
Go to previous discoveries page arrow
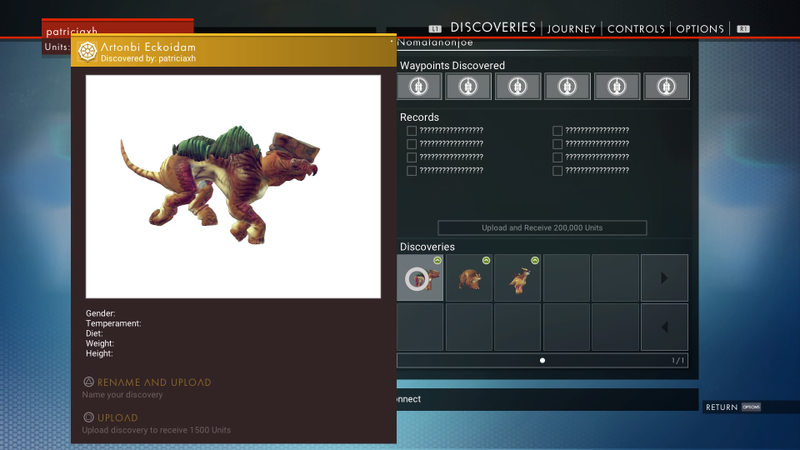(x=664, y=327)
